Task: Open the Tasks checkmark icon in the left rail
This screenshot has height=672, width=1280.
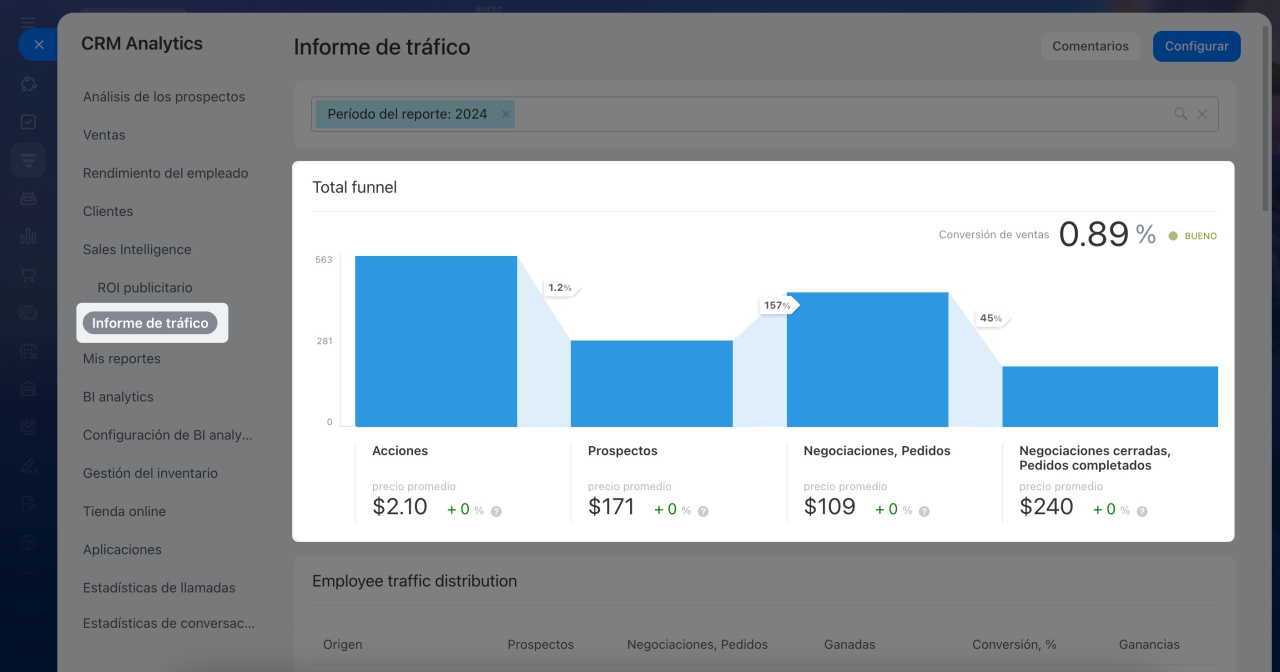Action: click(x=28, y=122)
